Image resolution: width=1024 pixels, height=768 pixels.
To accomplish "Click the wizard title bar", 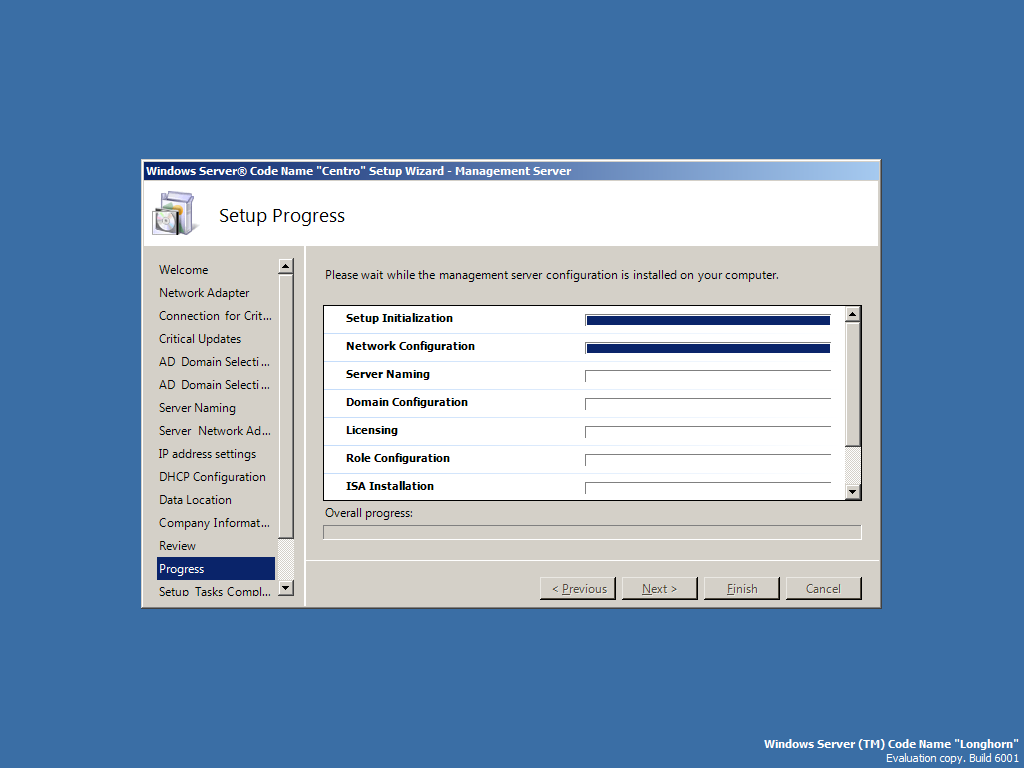I will pyautogui.click(x=511, y=171).
